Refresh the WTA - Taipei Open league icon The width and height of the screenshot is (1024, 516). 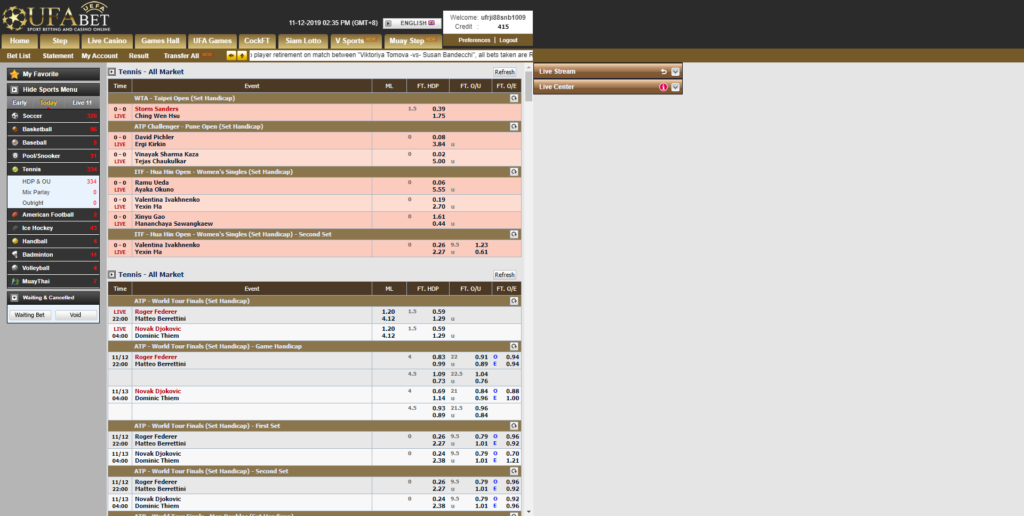click(x=514, y=98)
